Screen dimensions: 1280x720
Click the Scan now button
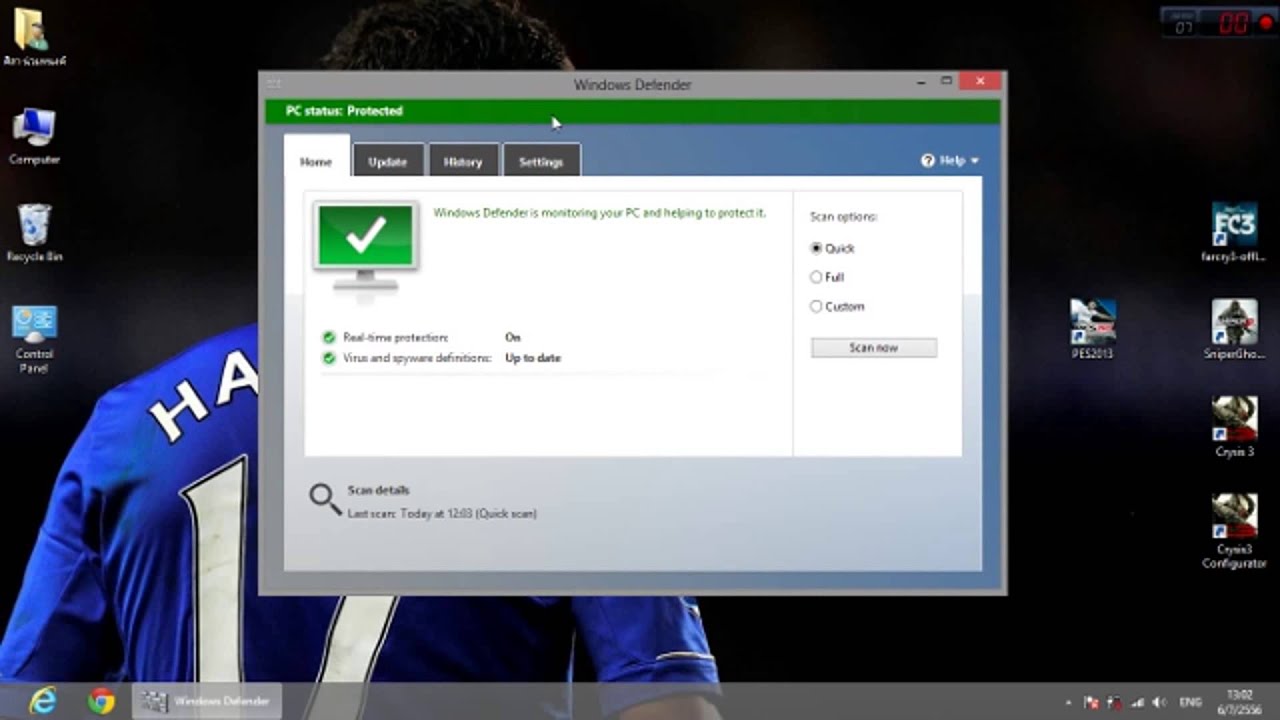(x=874, y=348)
